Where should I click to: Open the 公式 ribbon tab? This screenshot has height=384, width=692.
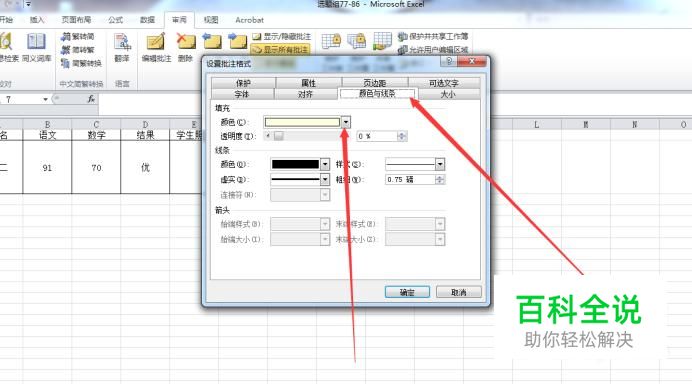(116, 20)
